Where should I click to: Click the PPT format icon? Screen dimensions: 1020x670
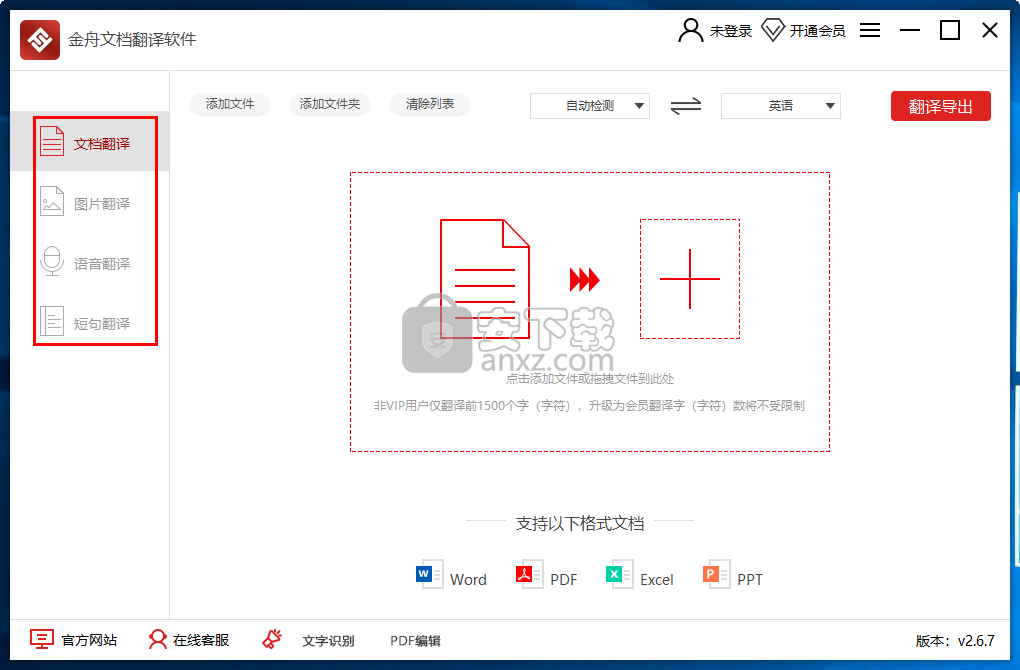pos(716,574)
